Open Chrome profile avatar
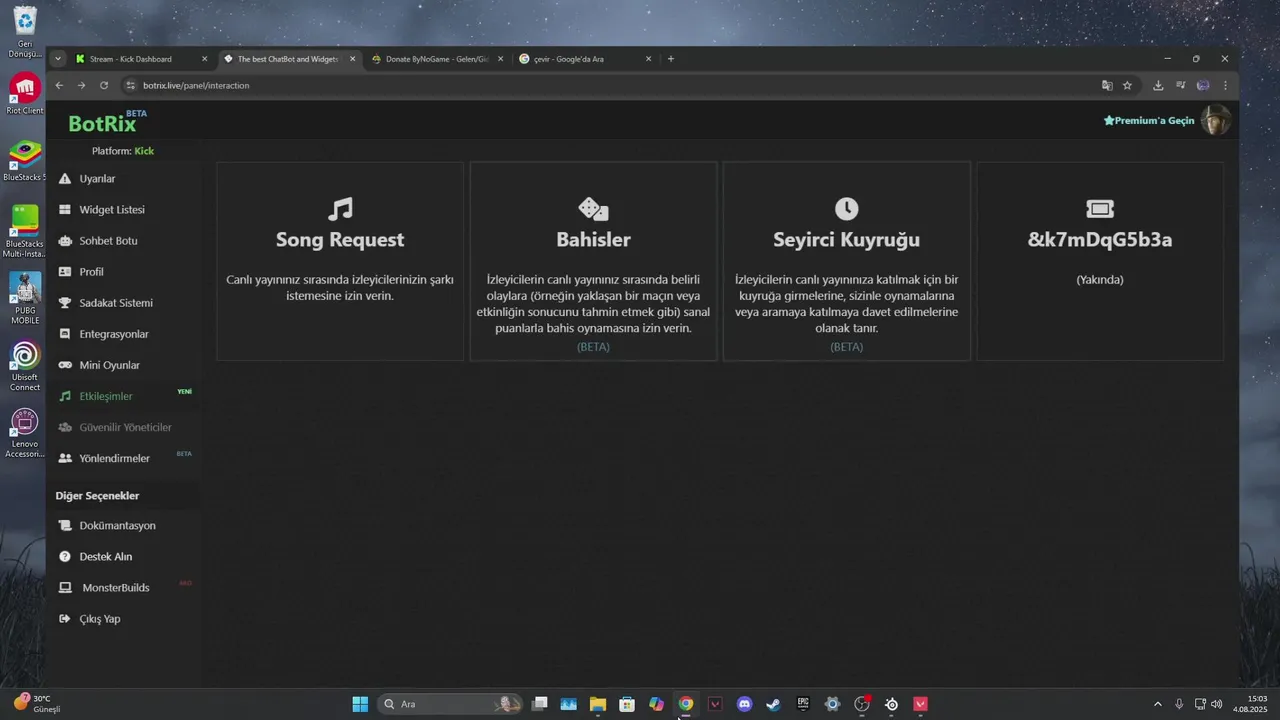This screenshot has width=1280, height=720. pyautogui.click(x=1203, y=86)
